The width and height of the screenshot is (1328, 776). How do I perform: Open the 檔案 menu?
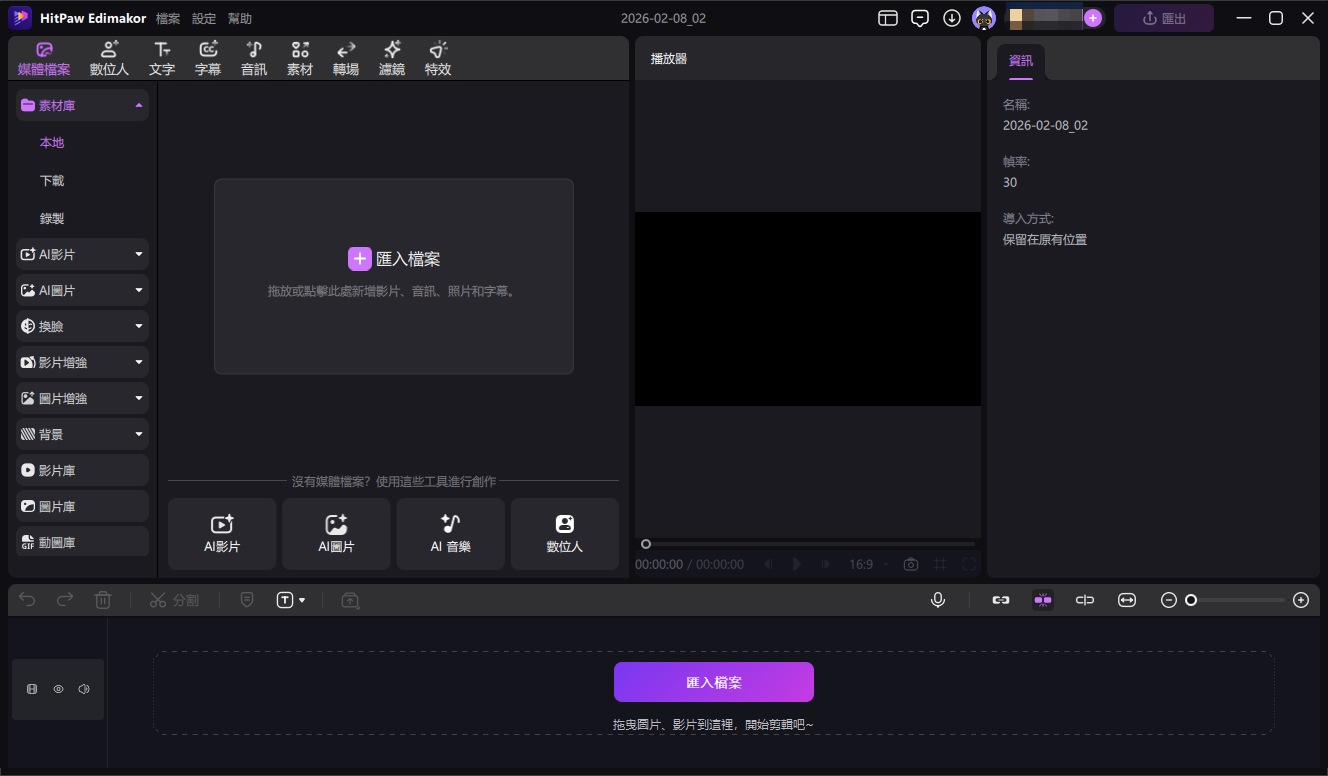click(x=167, y=17)
